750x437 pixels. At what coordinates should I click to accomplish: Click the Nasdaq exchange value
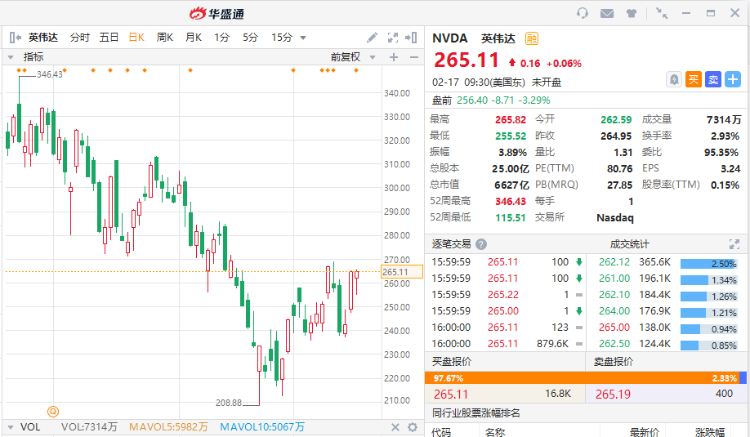pos(615,218)
